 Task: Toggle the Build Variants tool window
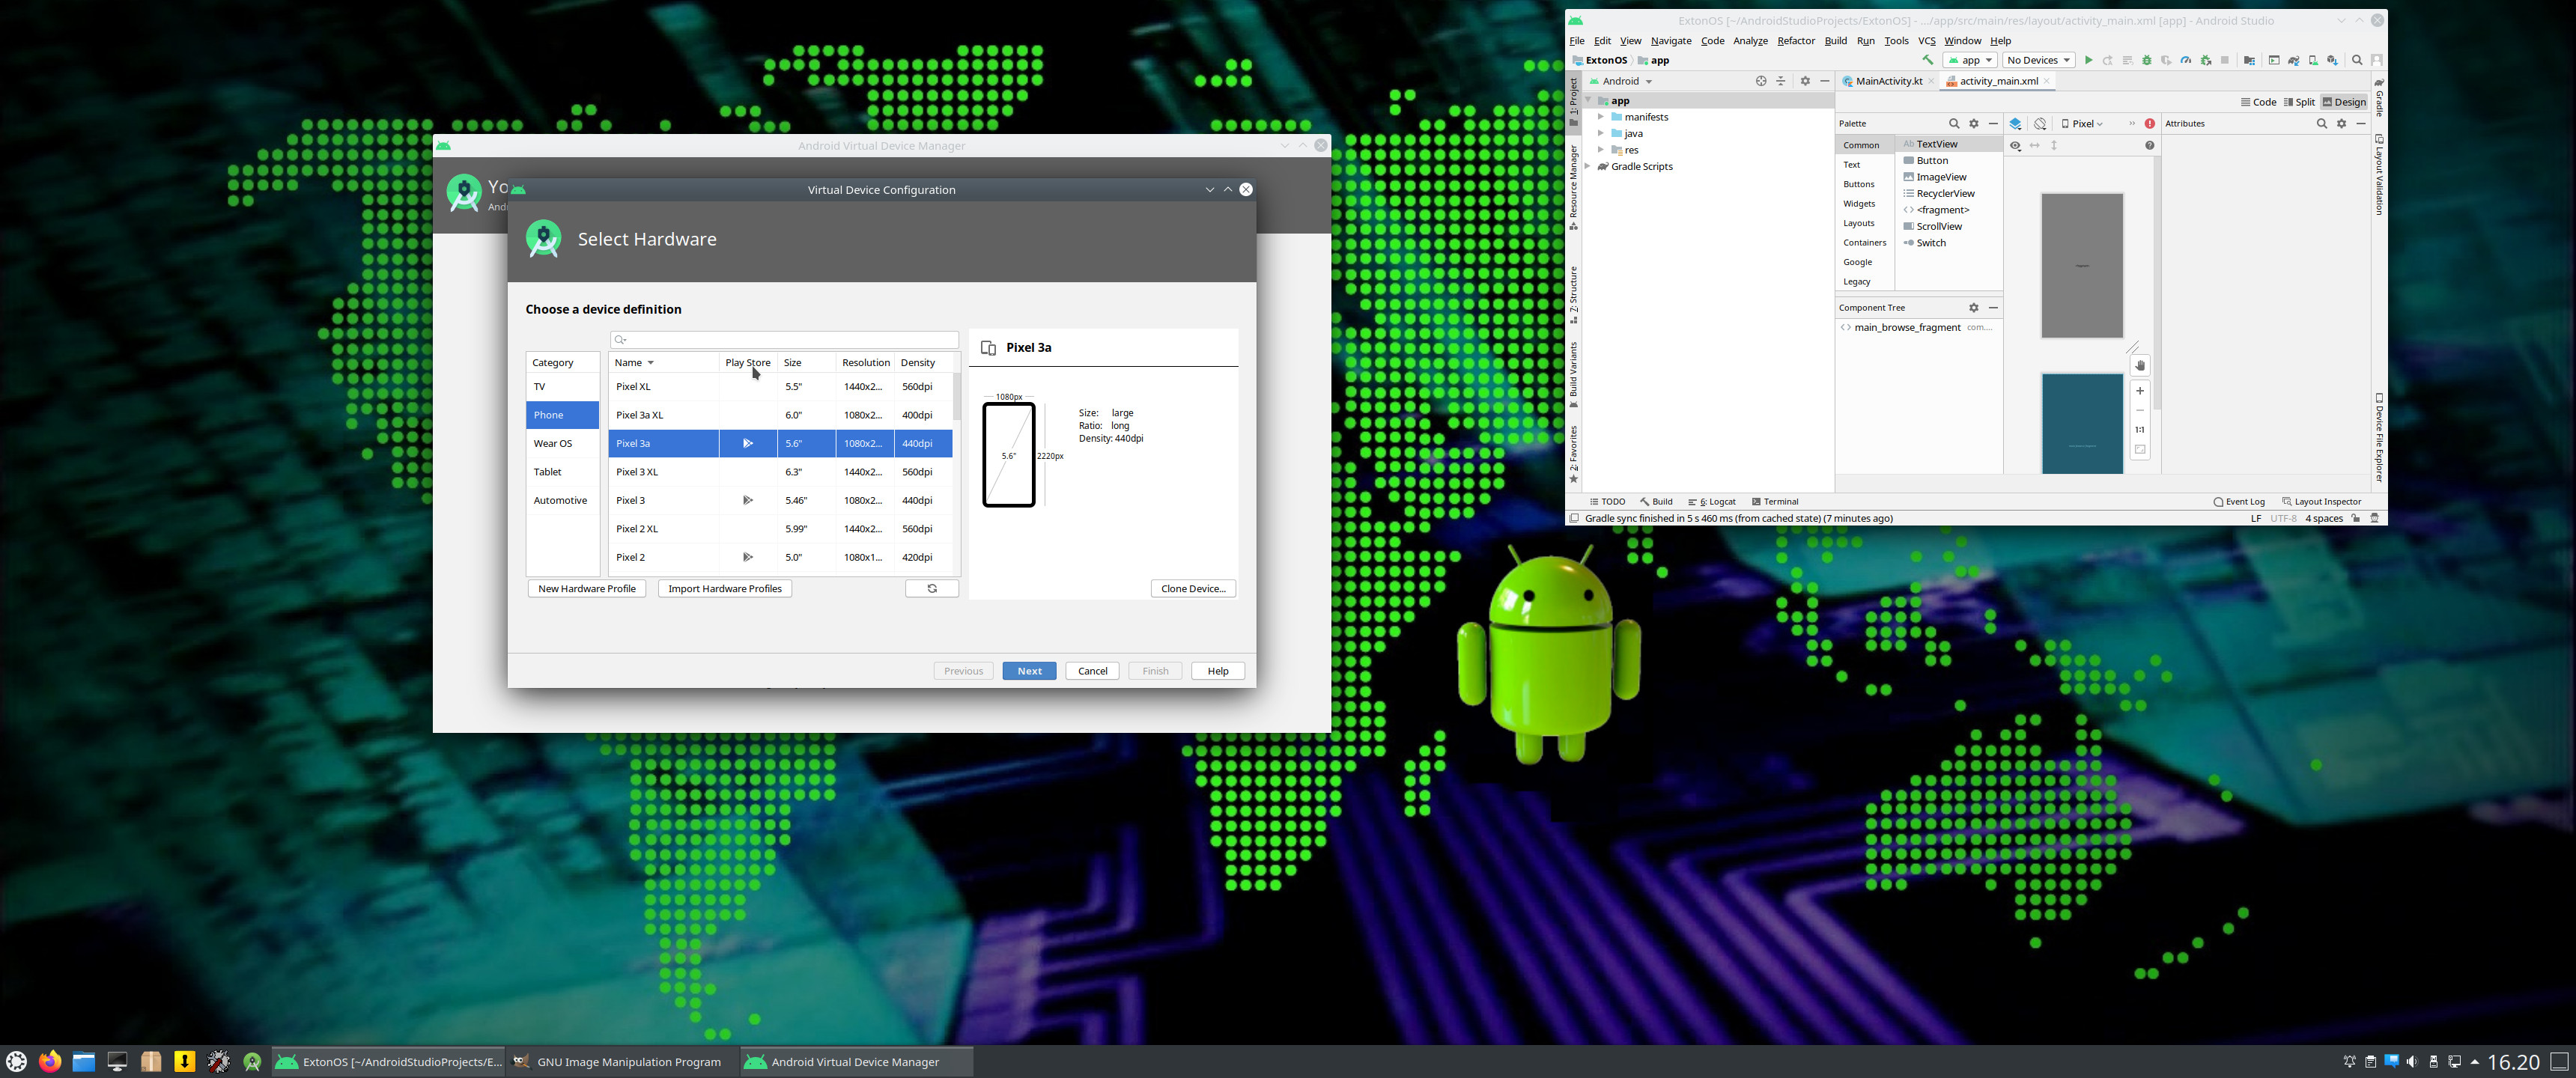[x=1573, y=375]
